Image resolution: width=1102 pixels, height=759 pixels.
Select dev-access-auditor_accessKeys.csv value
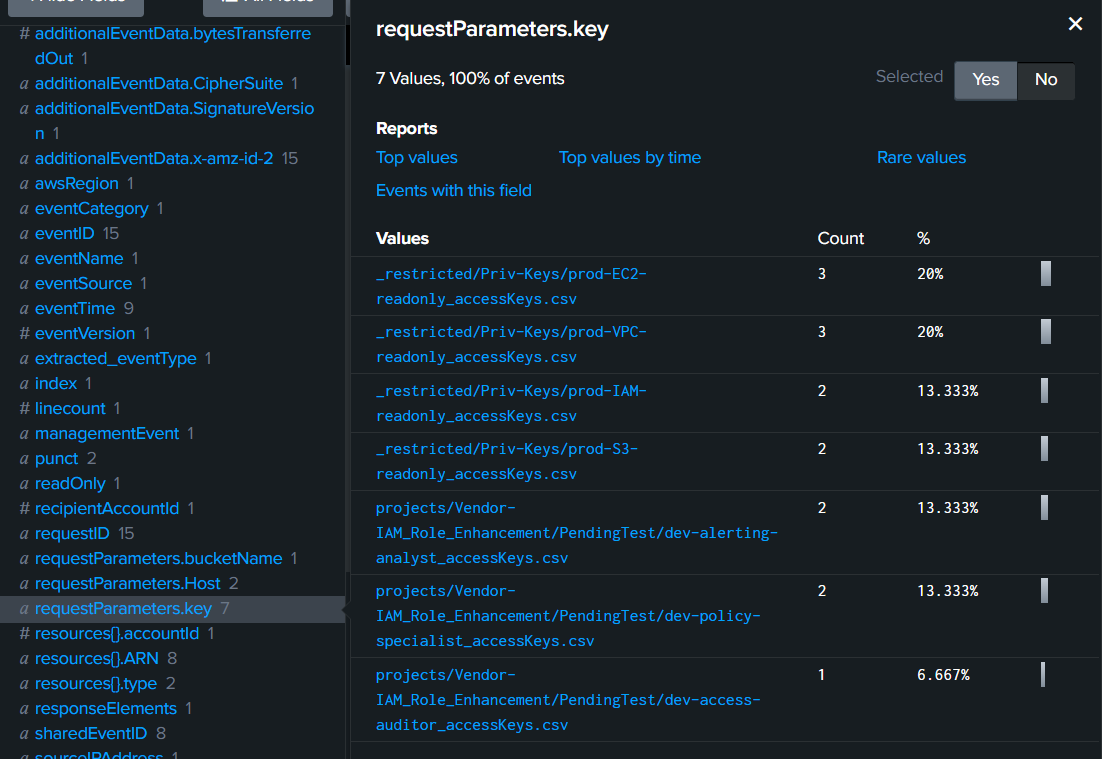click(568, 700)
